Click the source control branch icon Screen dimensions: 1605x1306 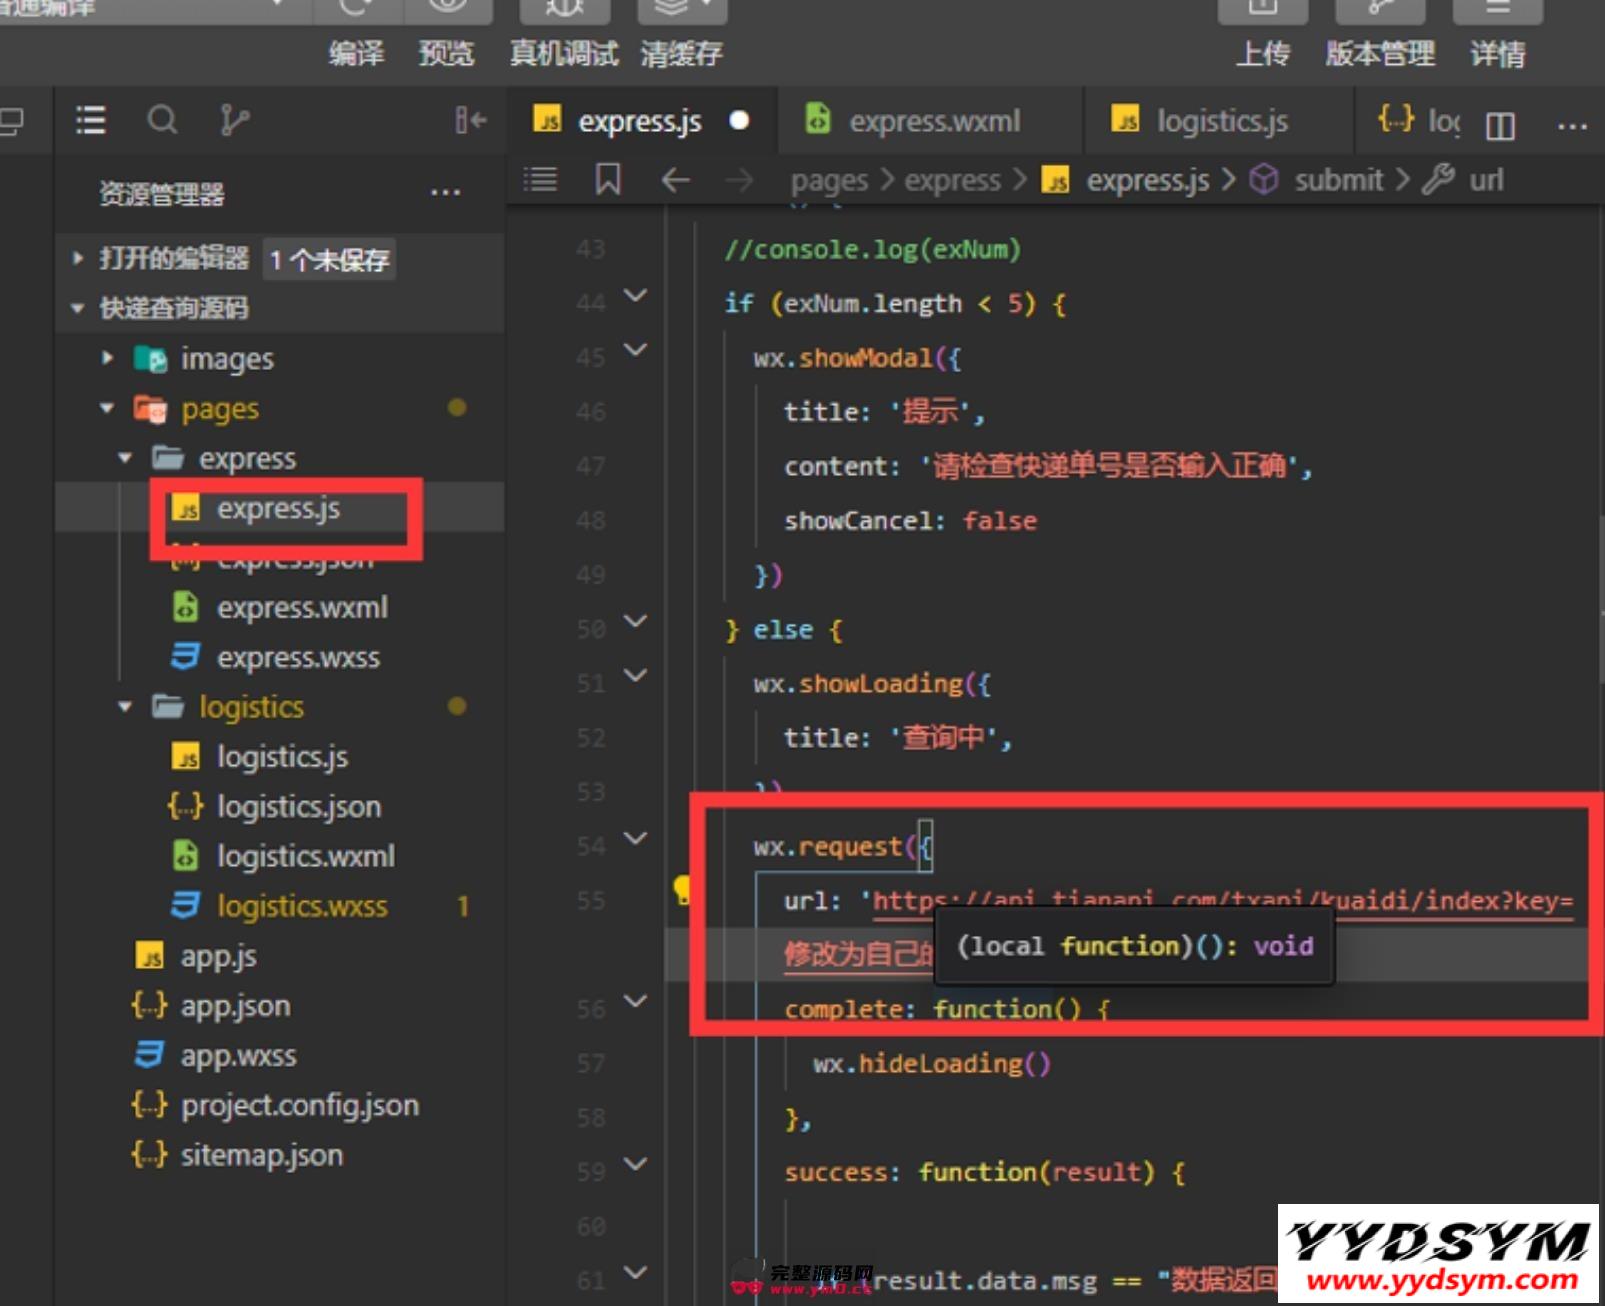pos(232,120)
